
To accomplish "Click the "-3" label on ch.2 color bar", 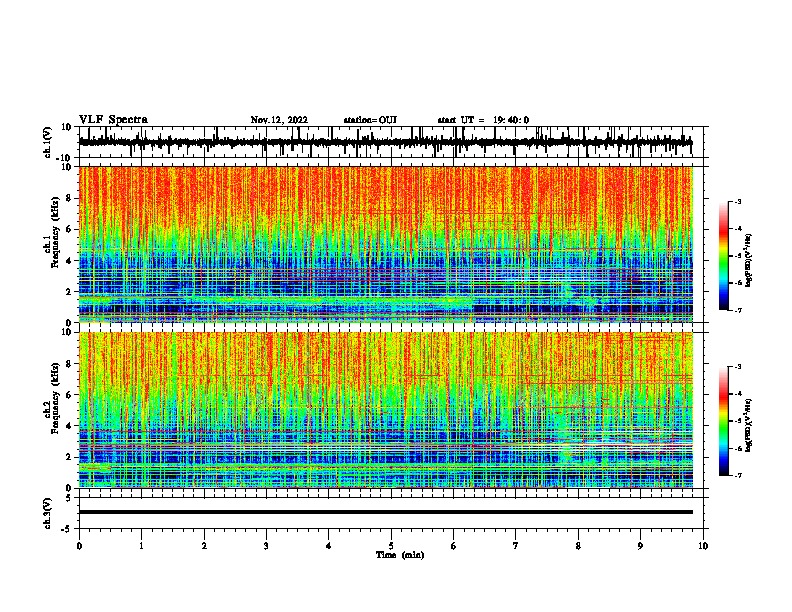I will pyautogui.click(x=738, y=367).
